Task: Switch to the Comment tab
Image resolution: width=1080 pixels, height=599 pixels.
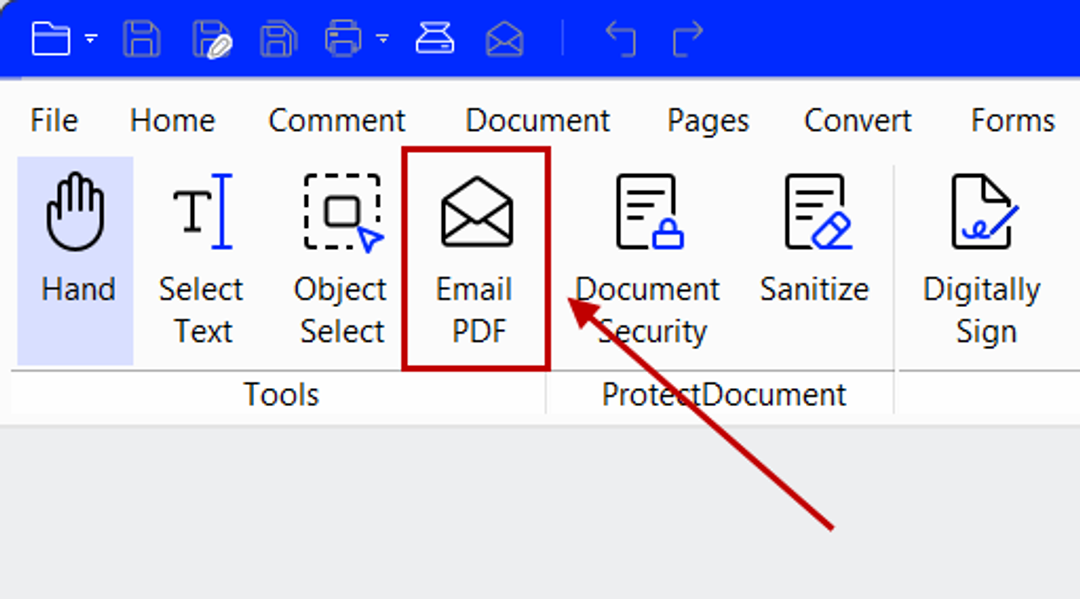Action: pyautogui.click(x=337, y=121)
